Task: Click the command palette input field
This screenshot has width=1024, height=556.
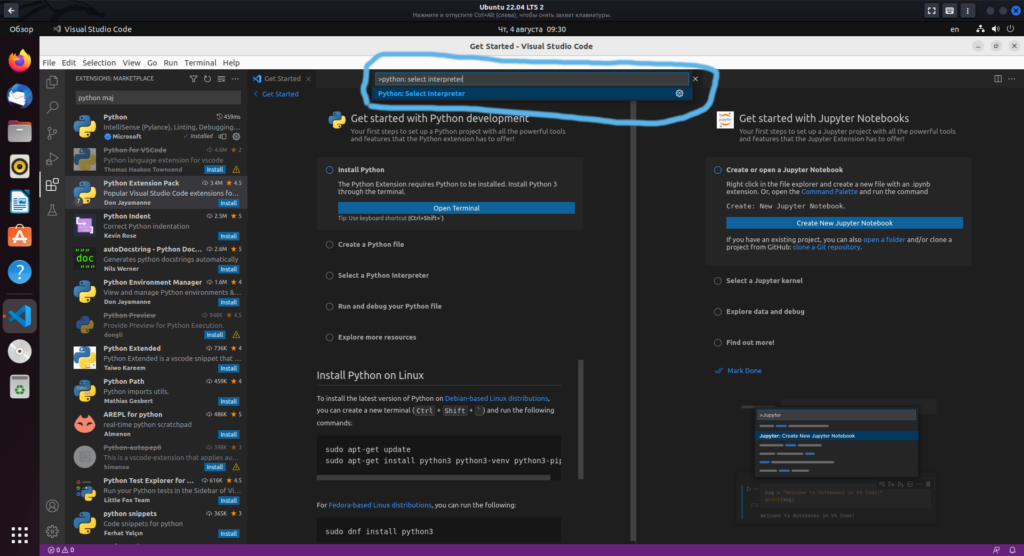Action: [x=531, y=79]
